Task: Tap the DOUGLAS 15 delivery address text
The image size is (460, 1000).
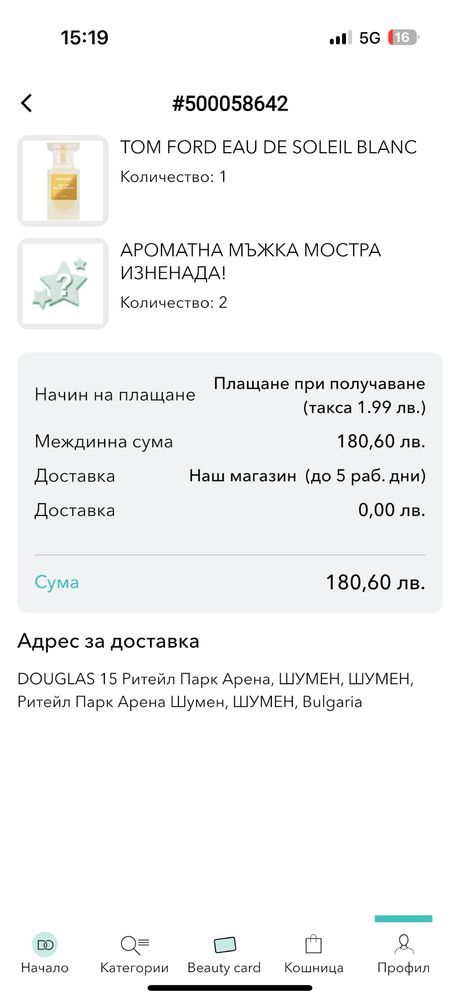Action: (x=216, y=691)
